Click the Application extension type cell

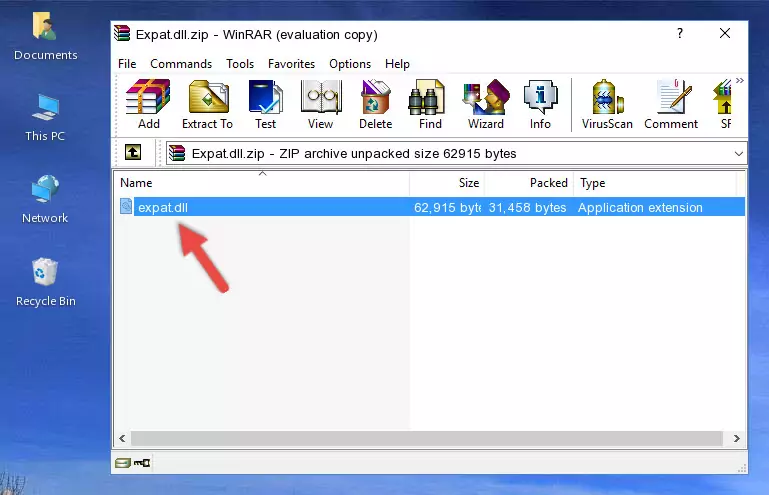[x=640, y=208]
